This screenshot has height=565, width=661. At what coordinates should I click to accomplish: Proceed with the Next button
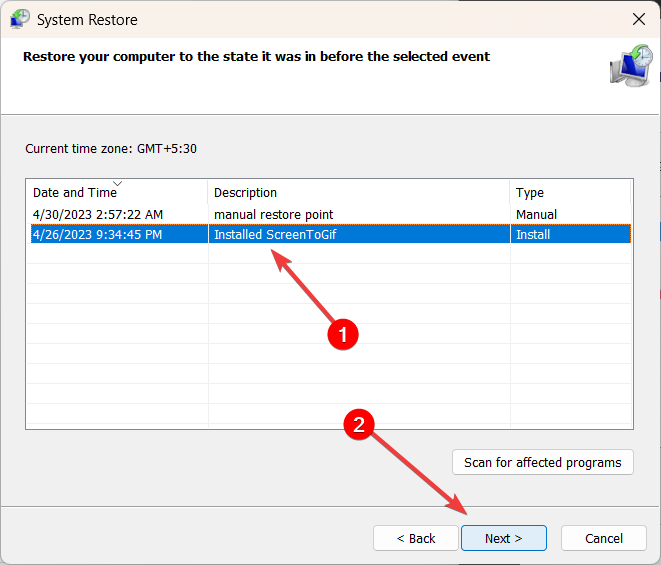point(504,538)
